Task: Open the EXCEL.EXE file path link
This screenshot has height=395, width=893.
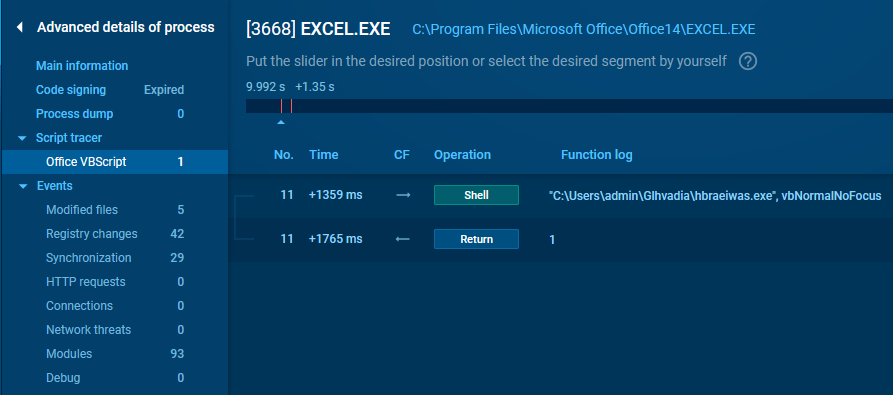Action: 584,30
